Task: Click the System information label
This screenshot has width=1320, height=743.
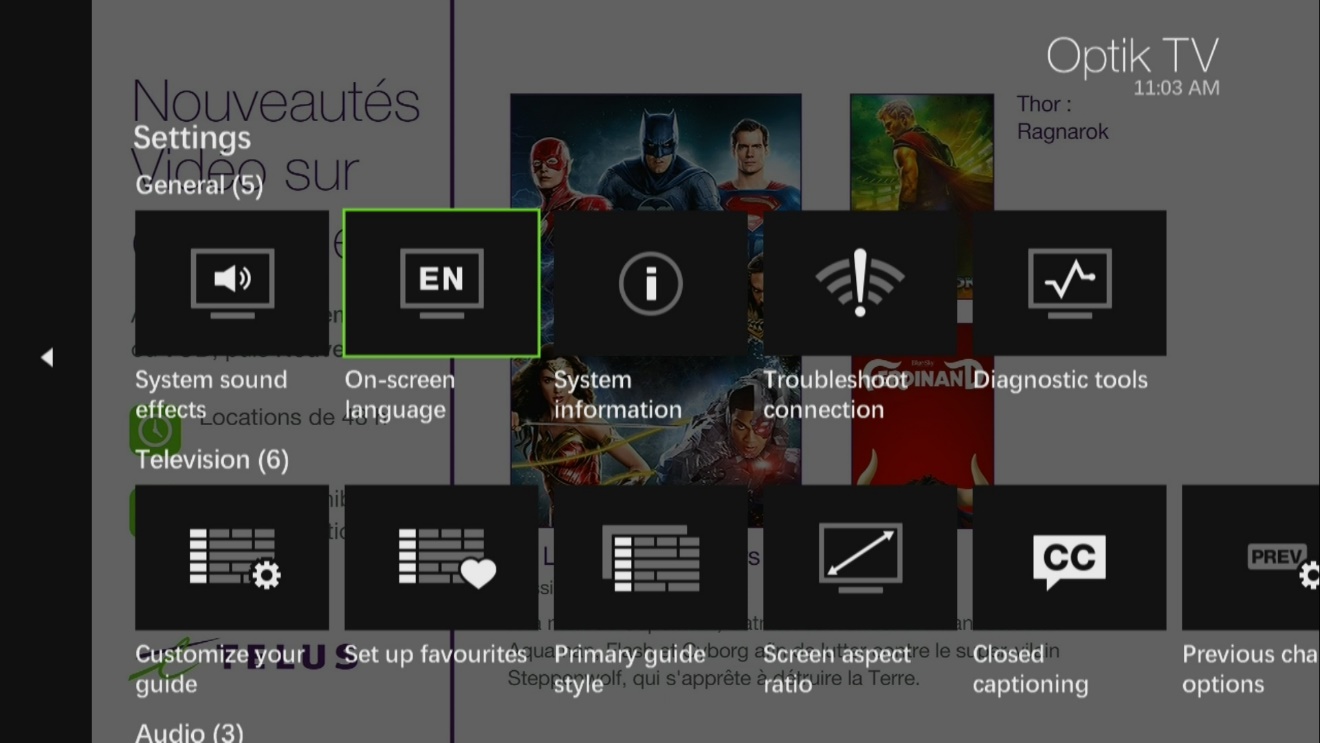Action: tap(618, 395)
